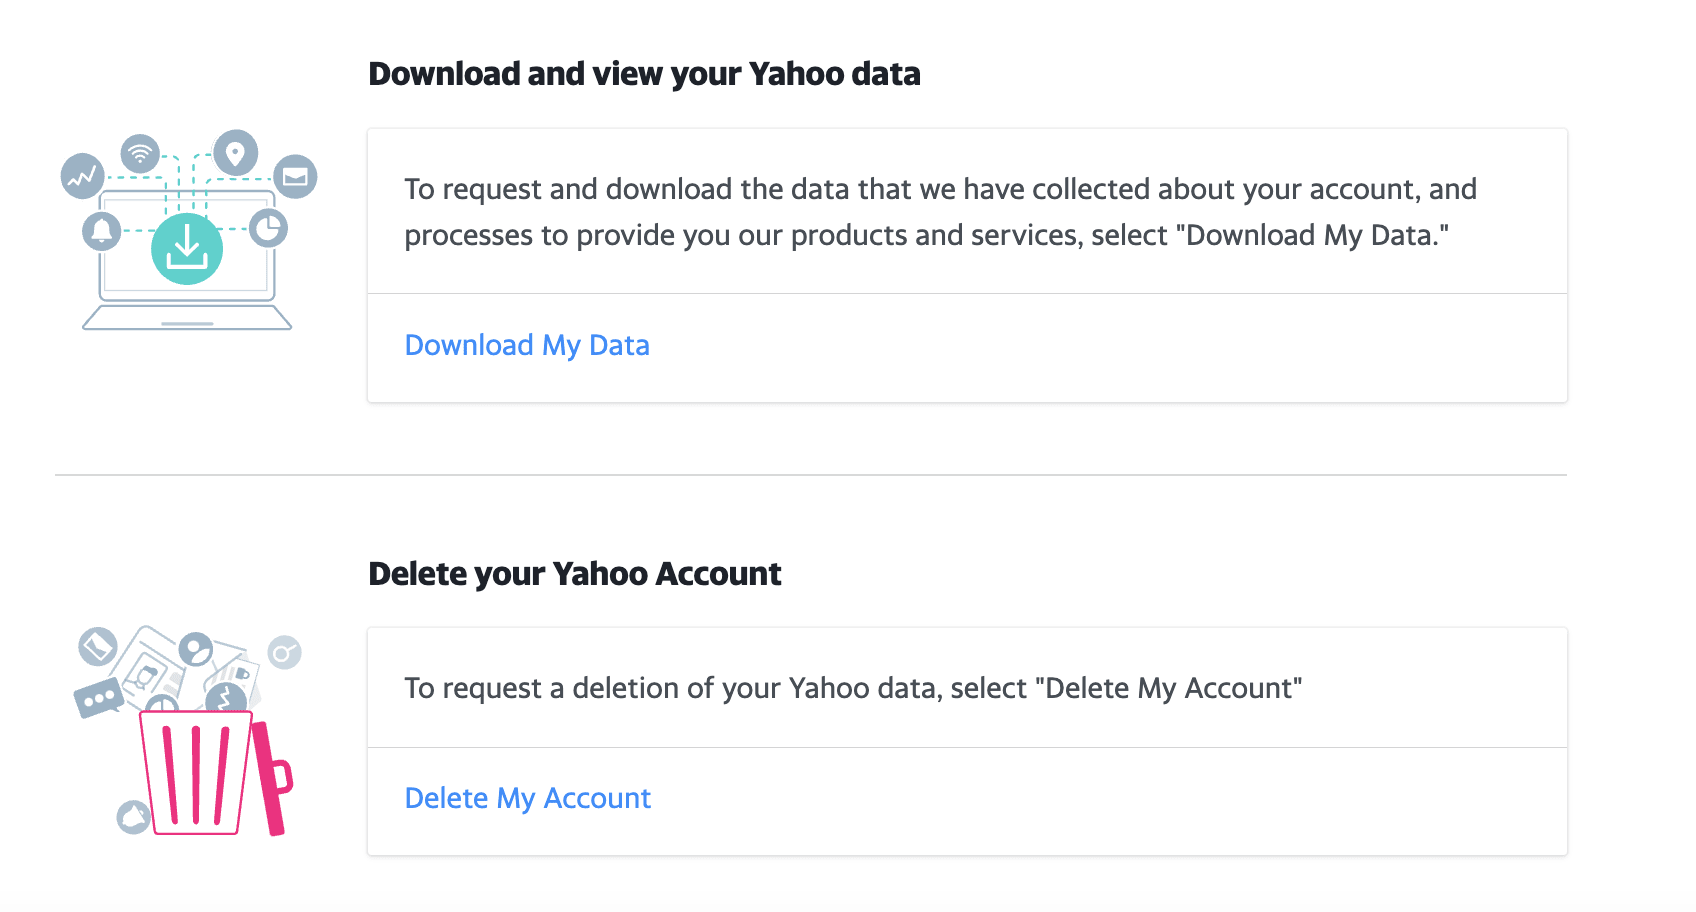
Task: Click the account deletion description text
Action: (x=853, y=688)
